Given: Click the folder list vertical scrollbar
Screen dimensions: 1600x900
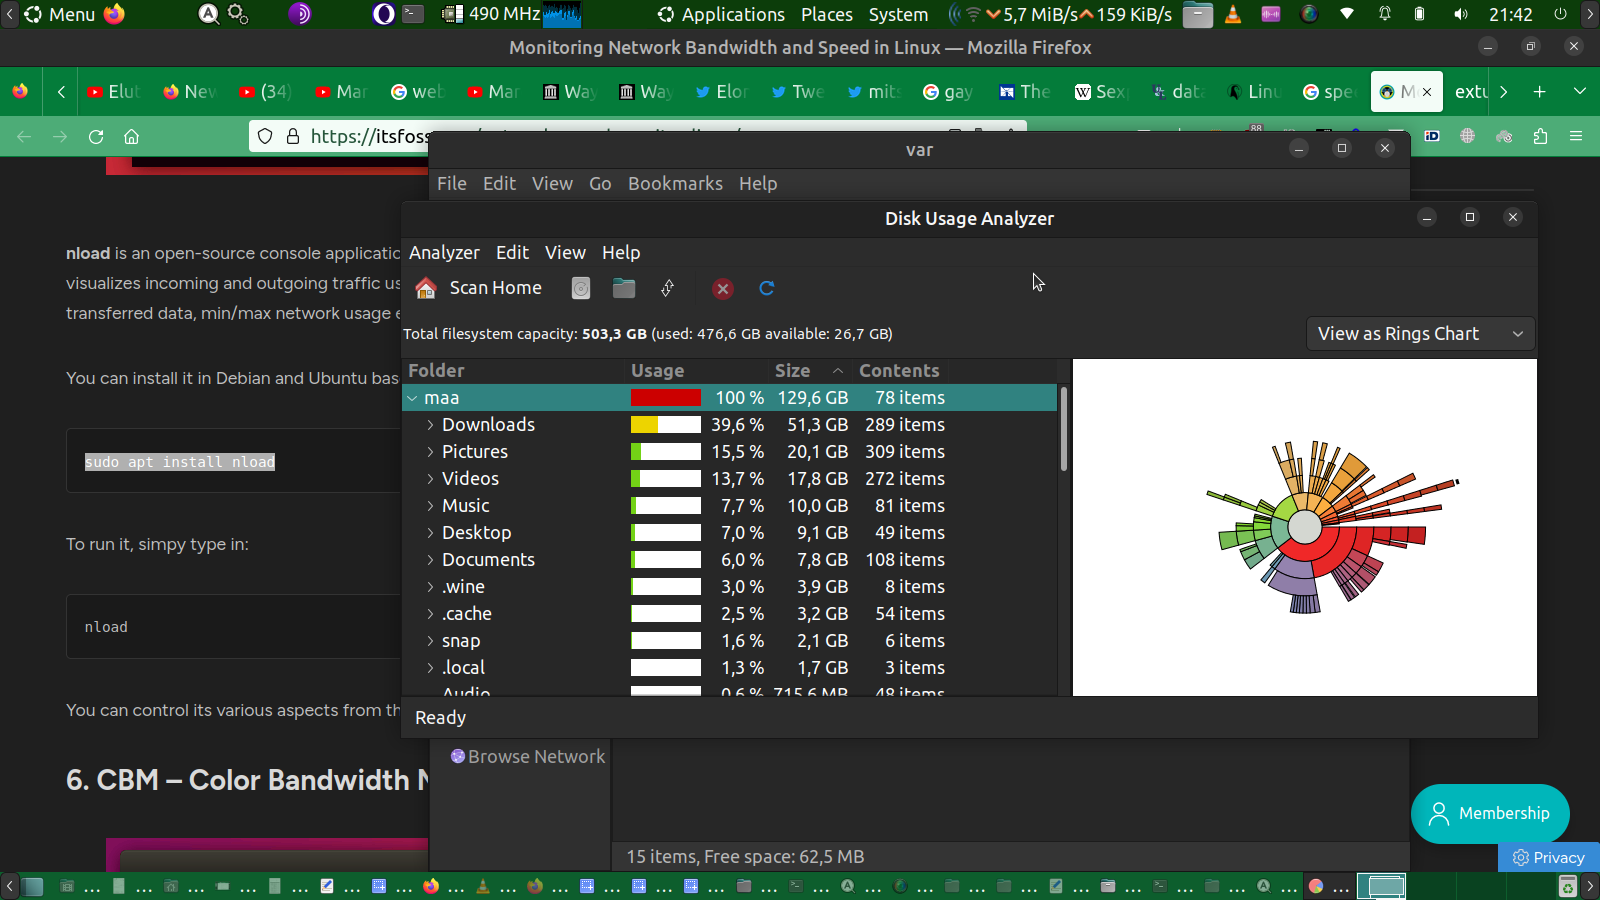Looking at the screenshot, I should click(1063, 430).
